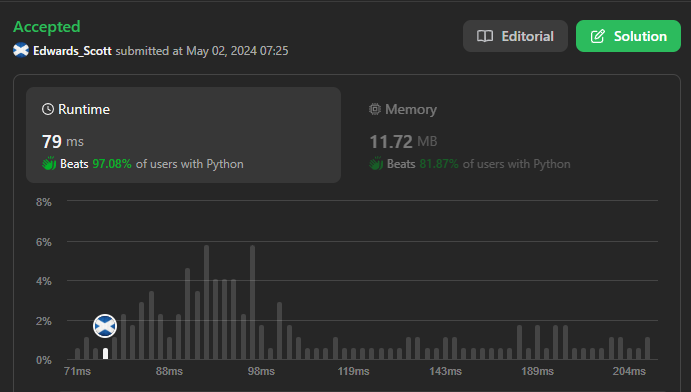Click the flag marker on the runtime chart
This screenshot has width=691, height=392.
point(105,326)
